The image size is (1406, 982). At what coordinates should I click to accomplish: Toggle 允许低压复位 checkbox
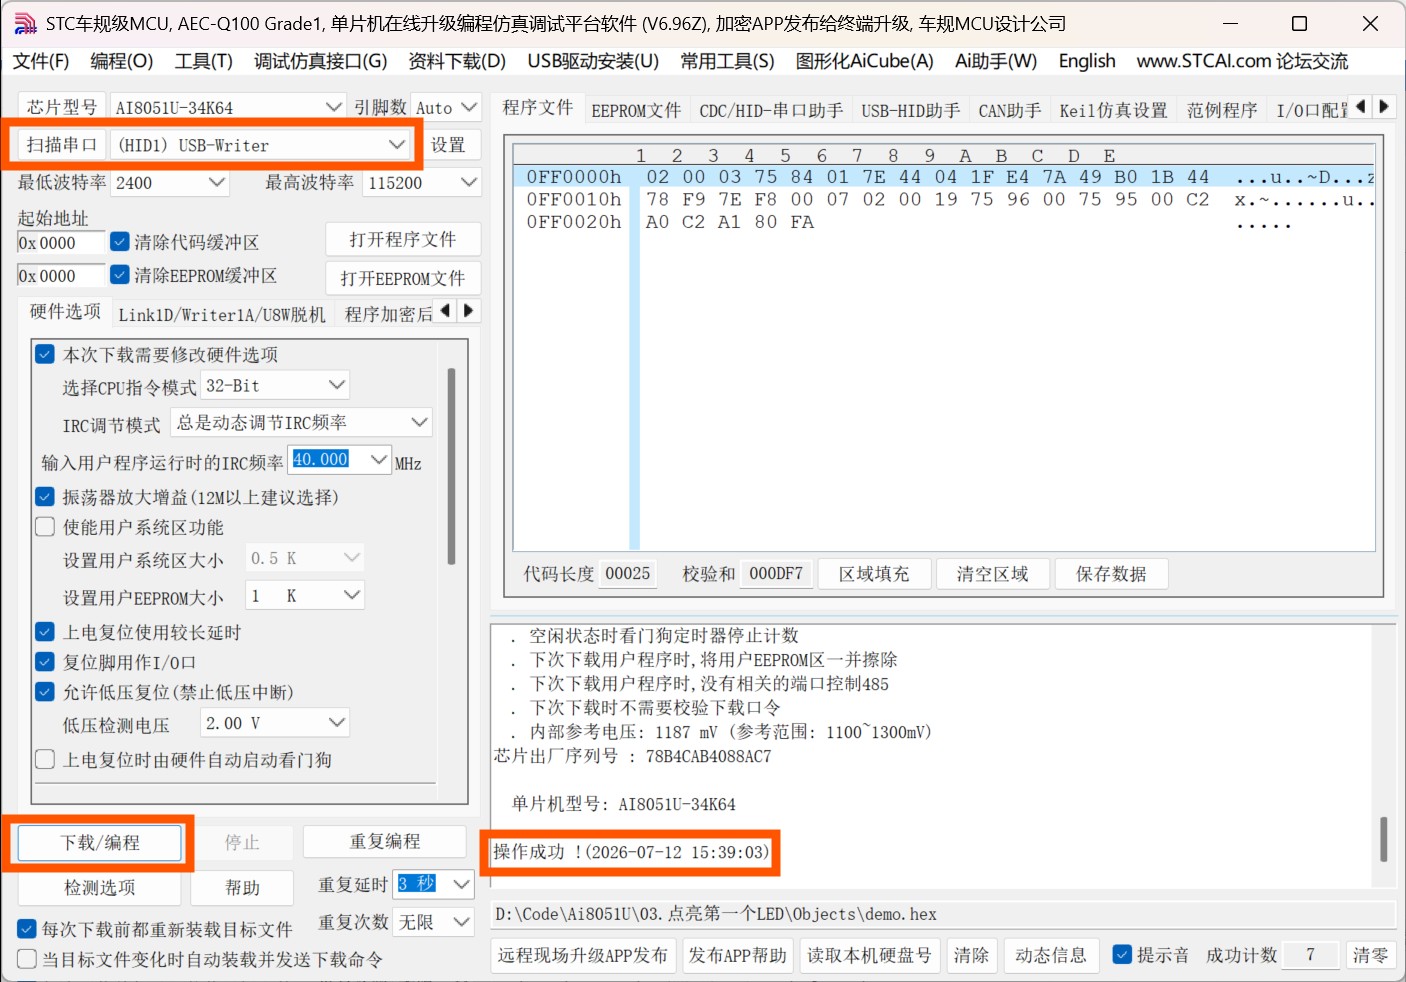(x=45, y=692)
